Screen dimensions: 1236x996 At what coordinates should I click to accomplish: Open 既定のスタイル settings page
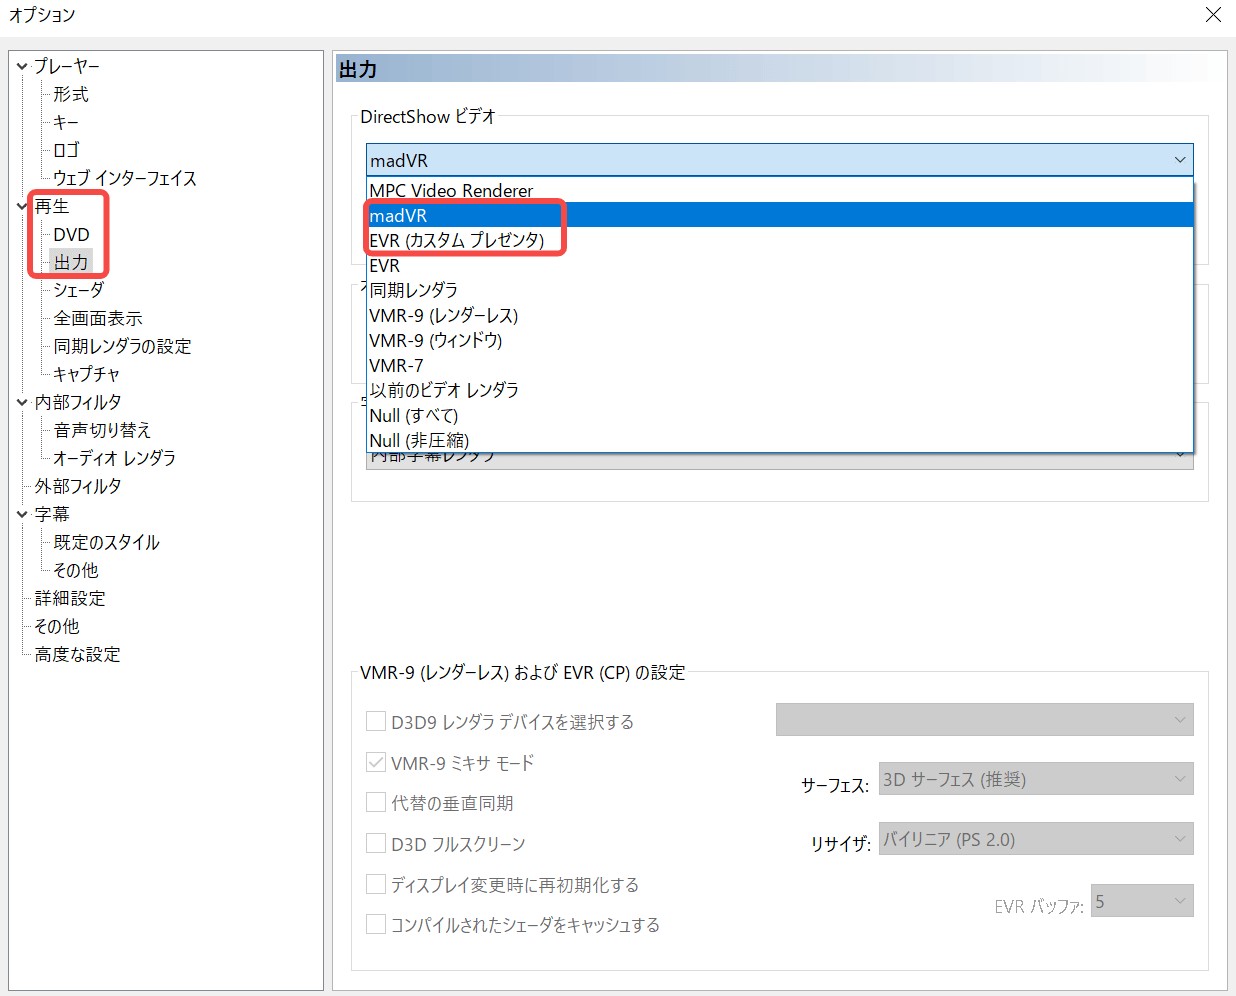107,542
